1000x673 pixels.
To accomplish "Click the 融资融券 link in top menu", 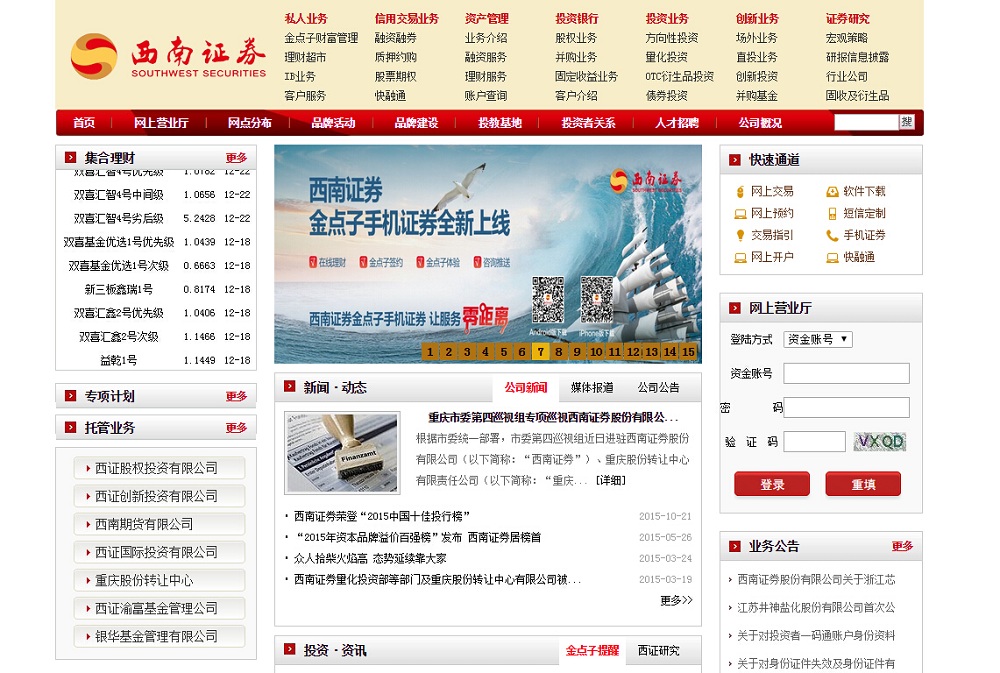I will point(395,38).
